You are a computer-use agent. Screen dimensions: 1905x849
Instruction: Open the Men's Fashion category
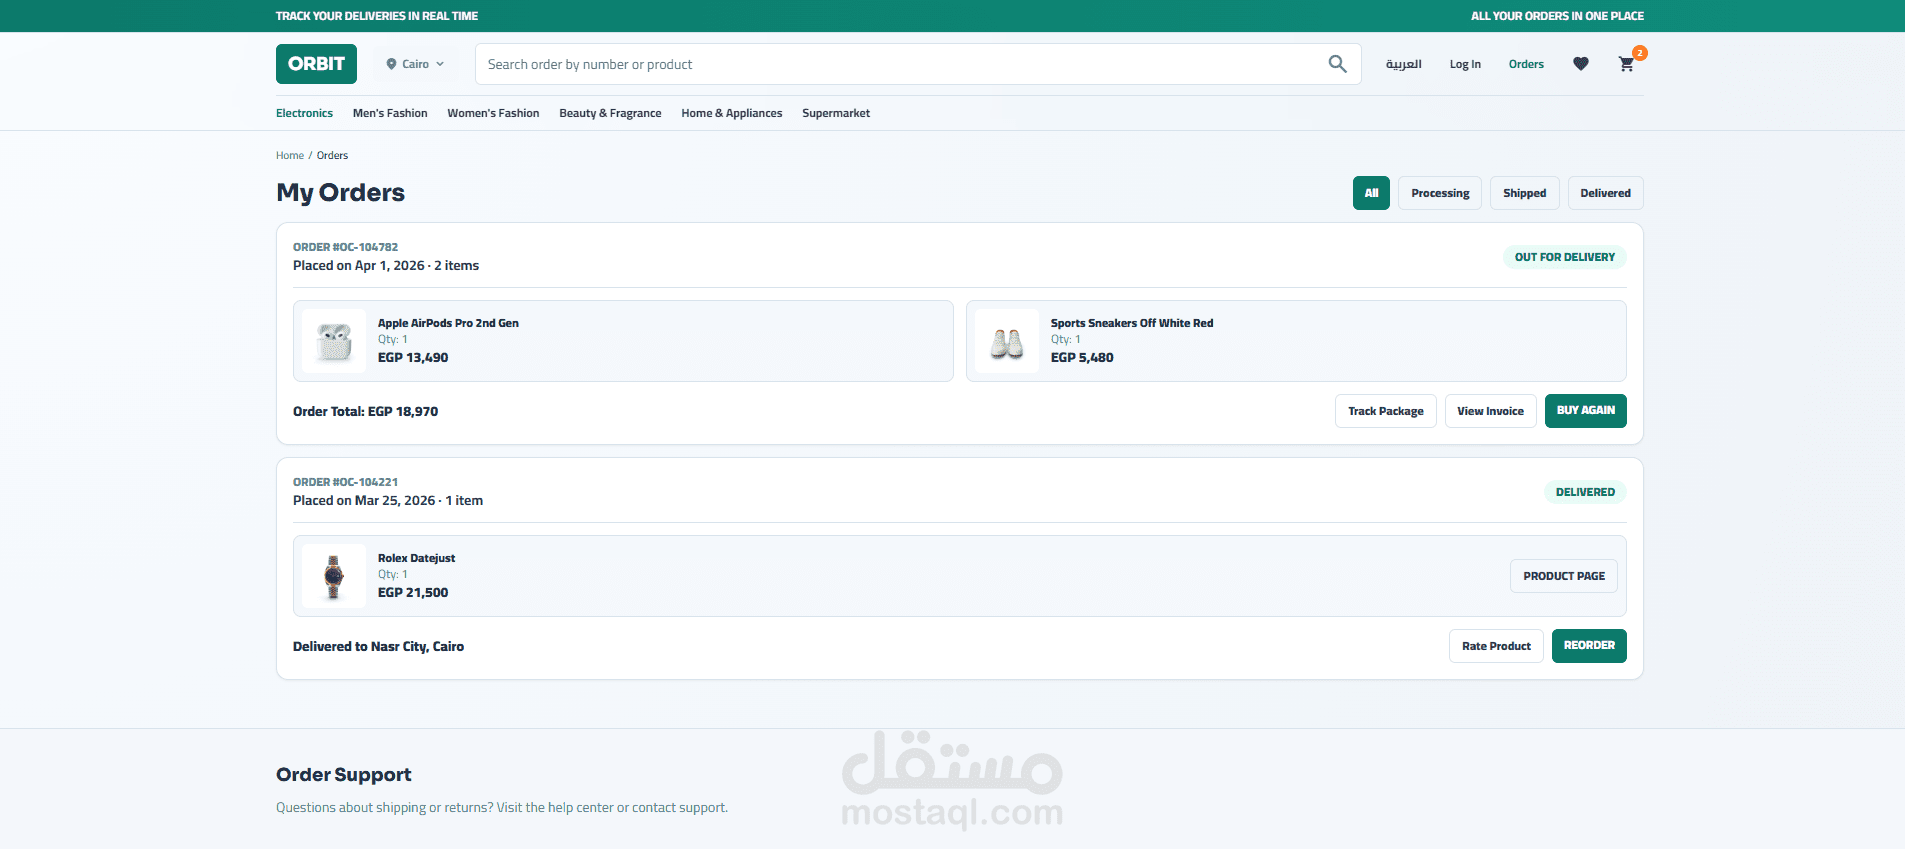click(x=390, y=113)
